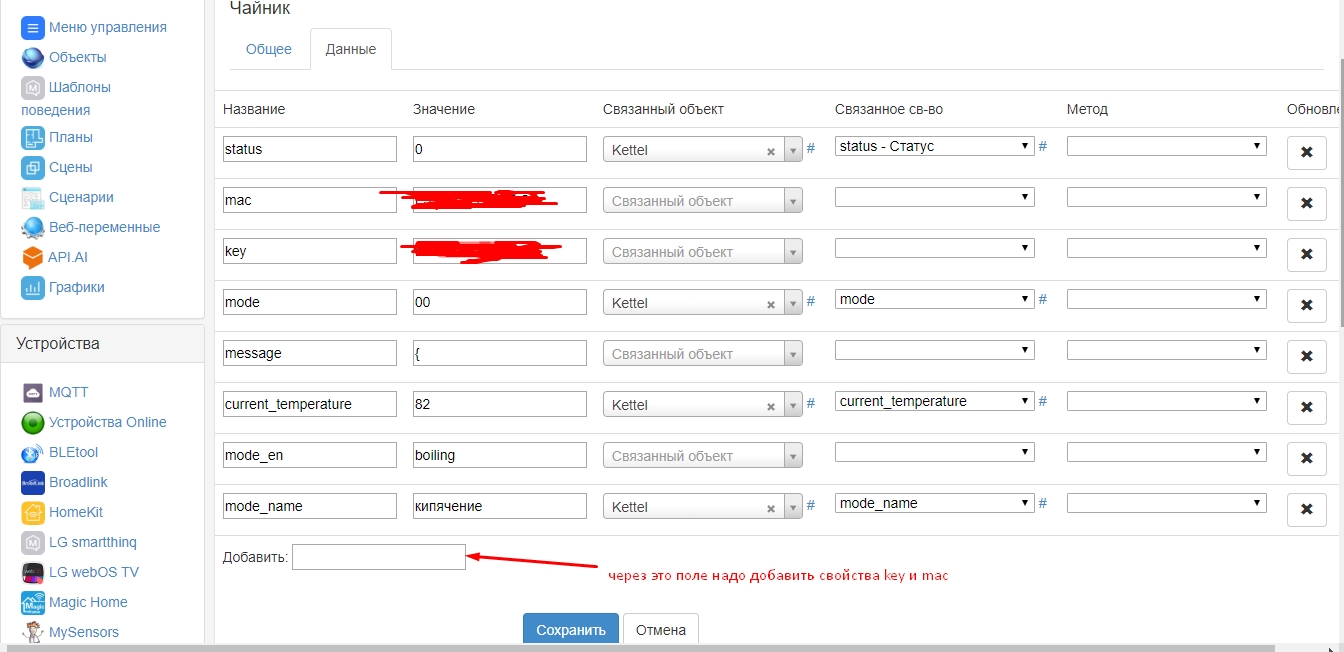
Task: Delete the mode_name property row
Action: click(1306, 509)
